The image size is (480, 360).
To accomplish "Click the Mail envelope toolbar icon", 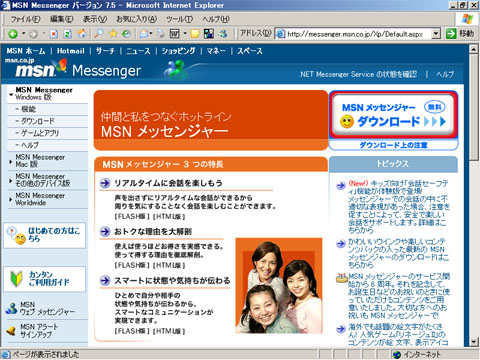I will coord(144,34).
